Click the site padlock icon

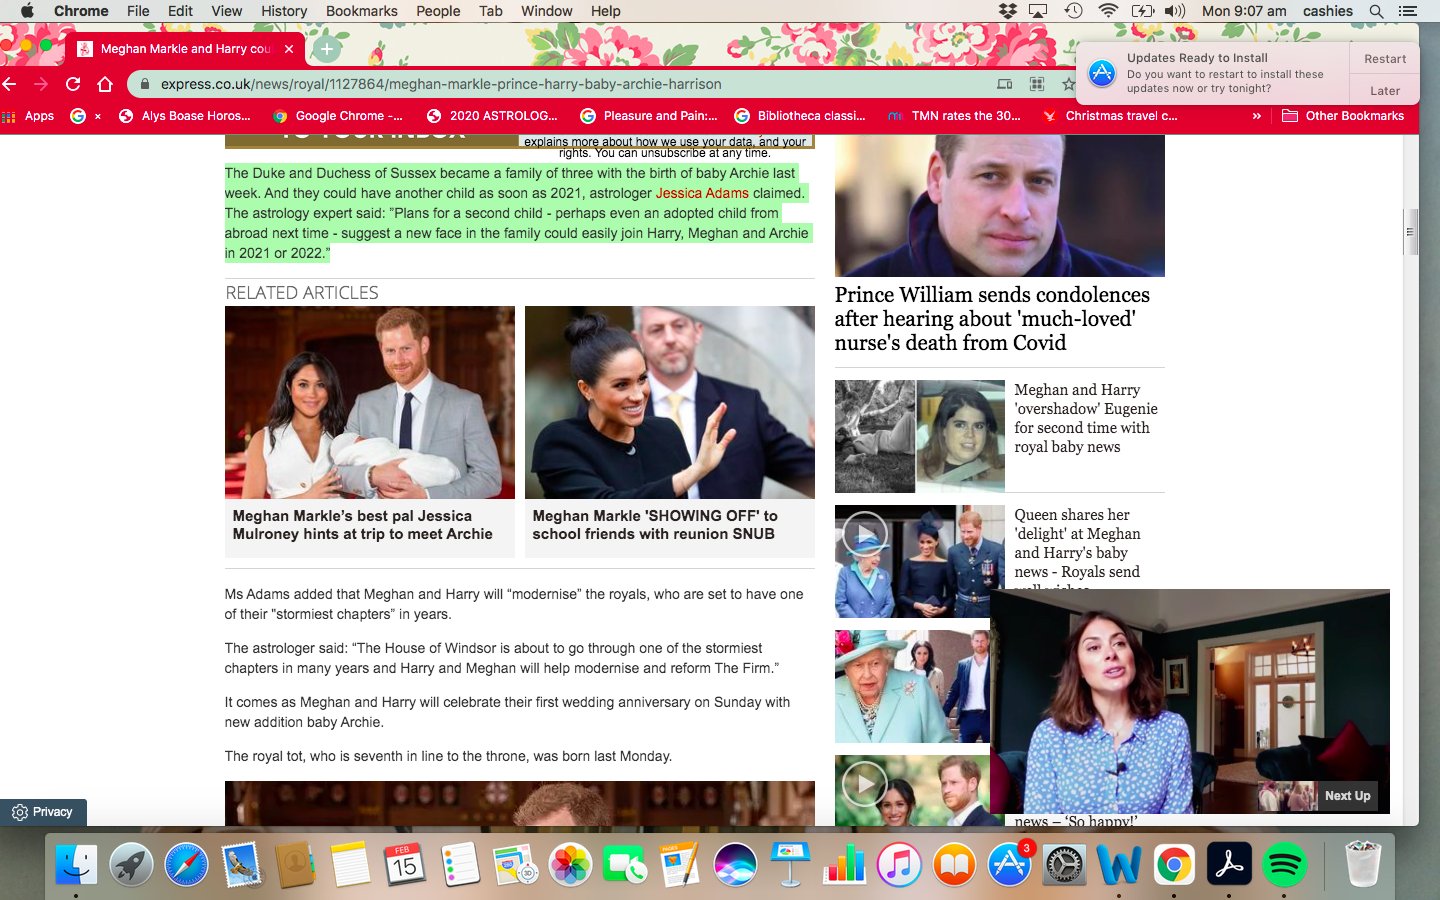tap(145, 84)
